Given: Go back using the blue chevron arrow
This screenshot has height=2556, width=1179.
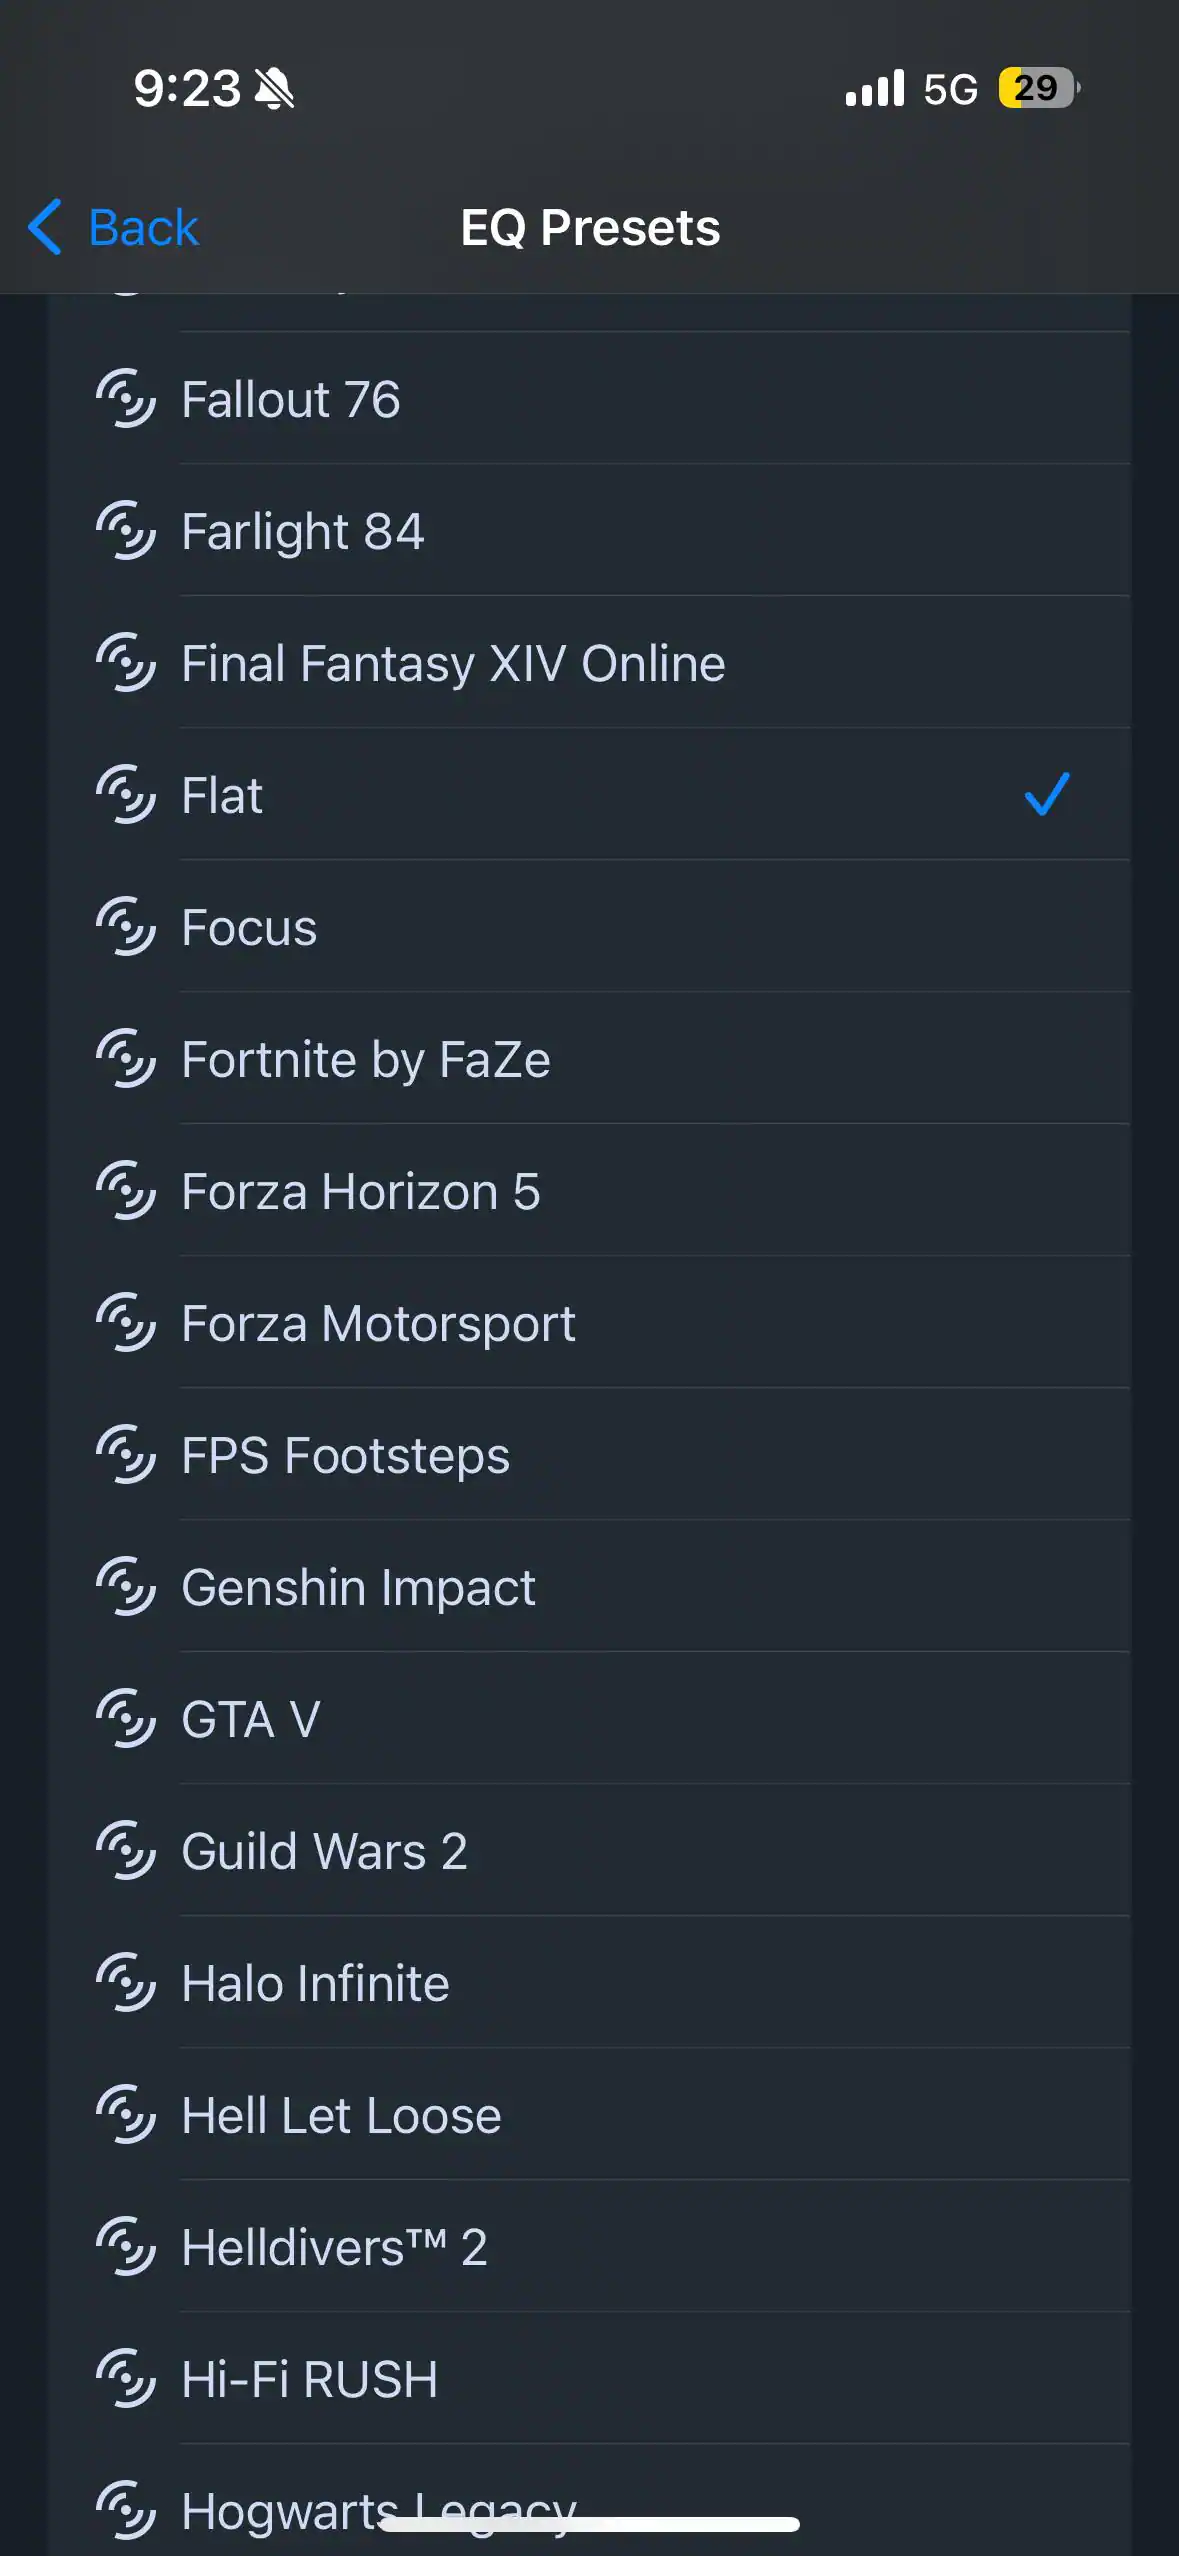Looking at the screenshot, I should click(x=45, y=227).
